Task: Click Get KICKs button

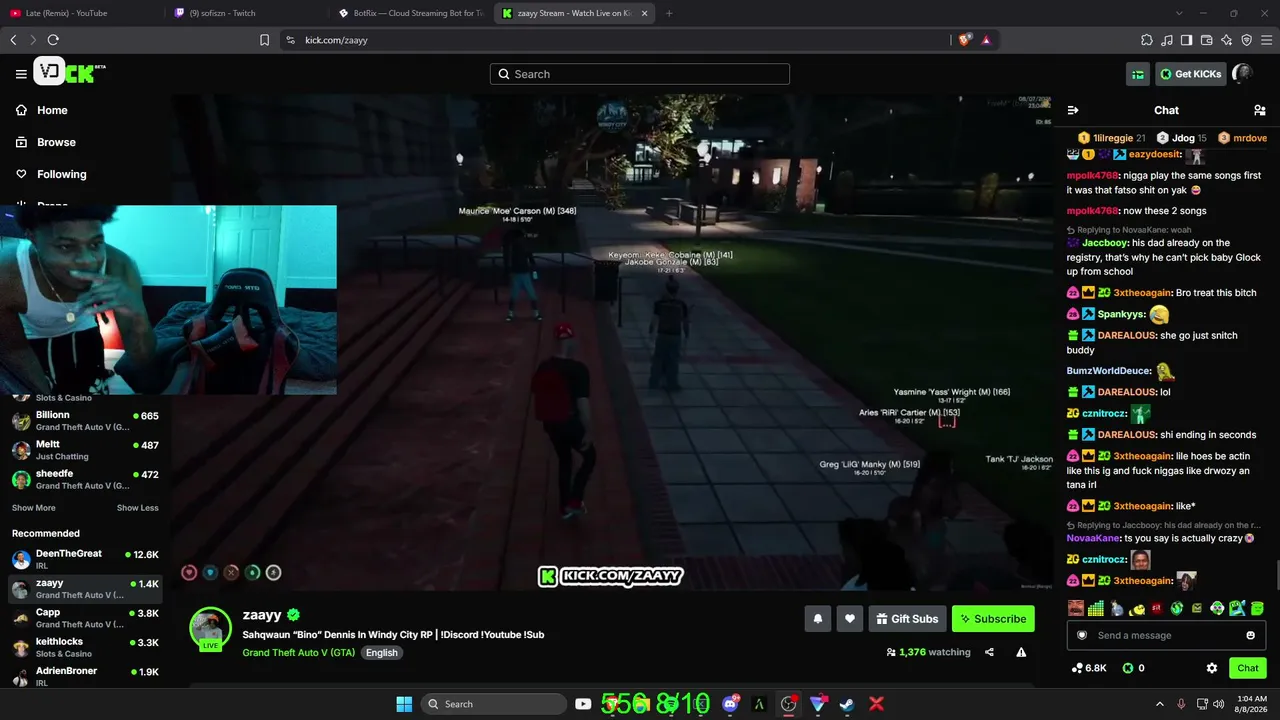Action: point(1190,74)
